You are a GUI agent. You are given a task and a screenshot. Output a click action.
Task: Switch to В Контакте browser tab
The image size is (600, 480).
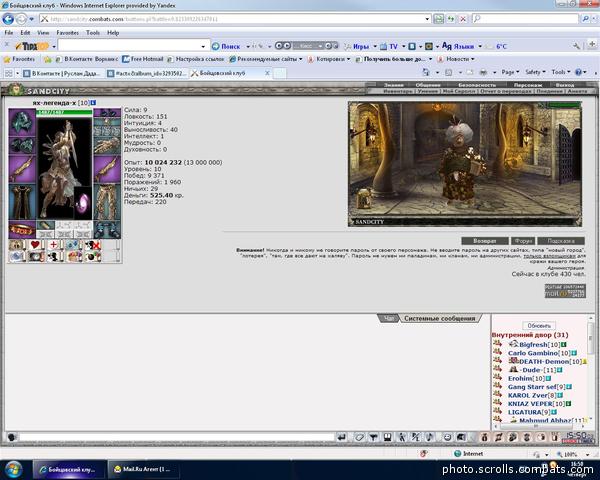(x=62, y=73)
